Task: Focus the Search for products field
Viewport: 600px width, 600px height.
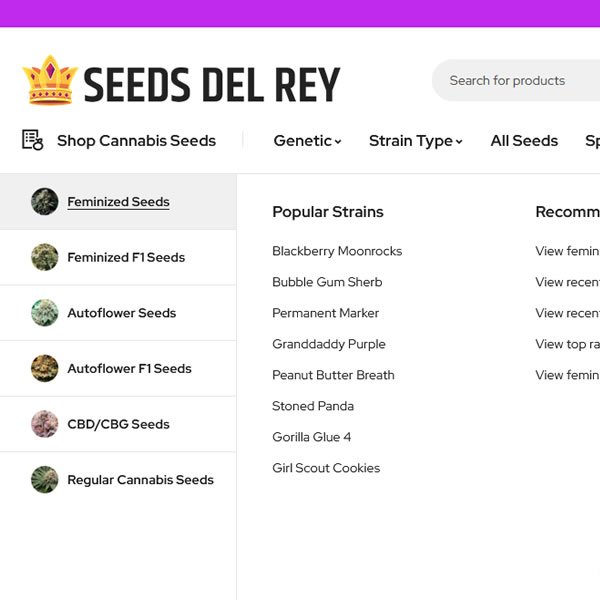Action: click(516, 80)
